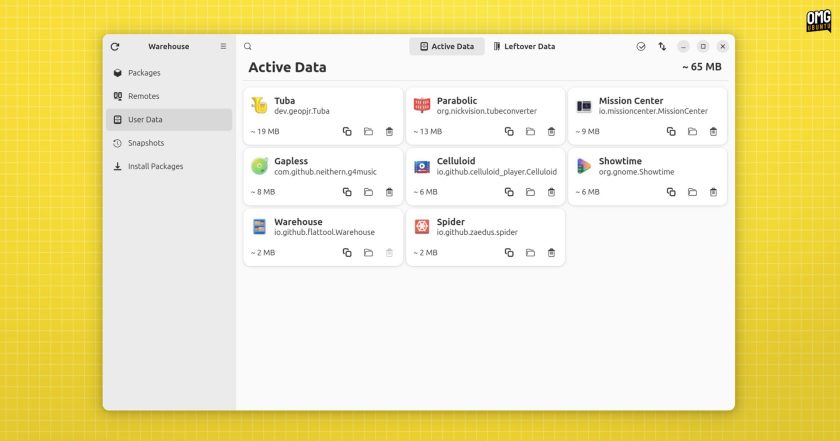Click 'io.github.celluloid_player.Celluloid' text

click(x=497, y=172)
